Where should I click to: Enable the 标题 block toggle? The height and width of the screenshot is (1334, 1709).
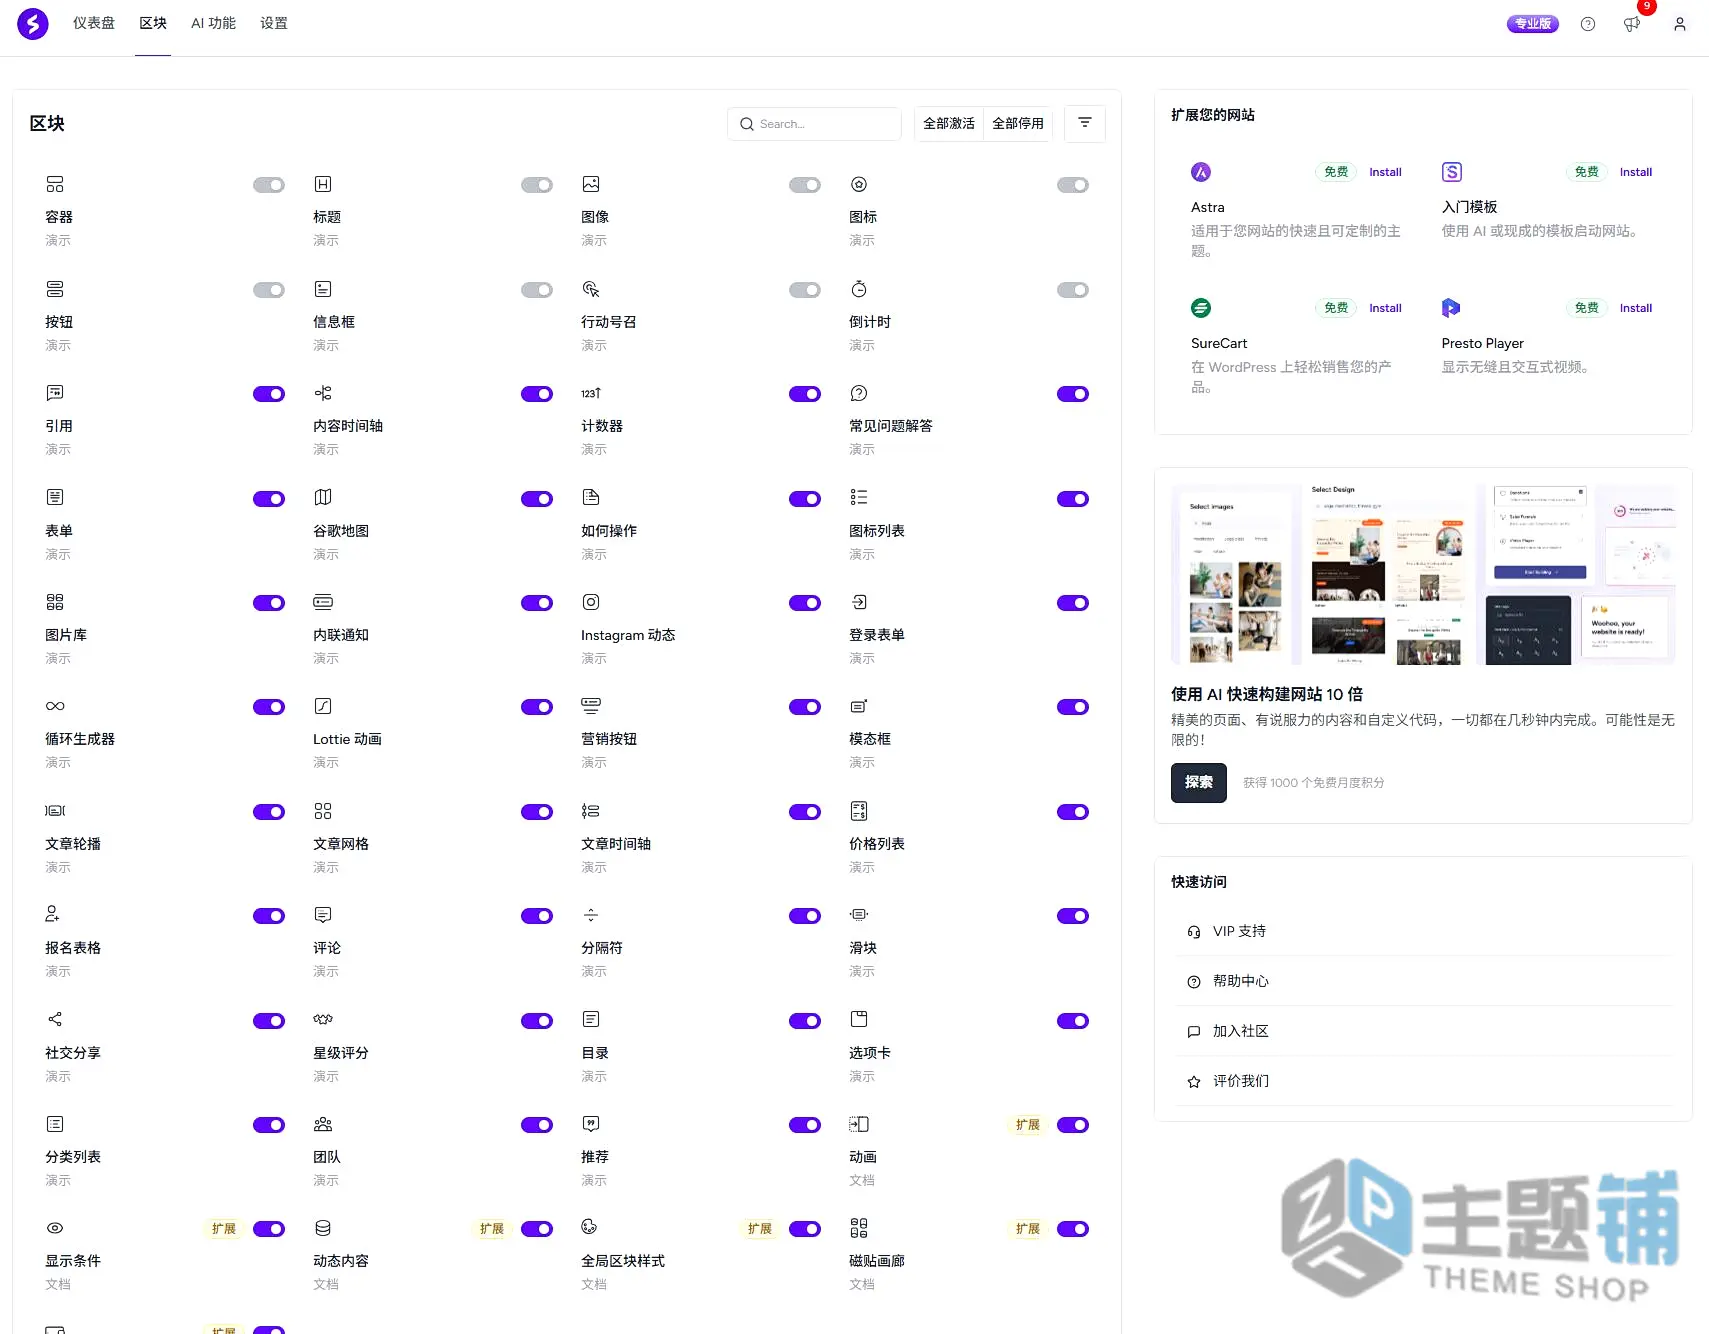click(537, 185)
